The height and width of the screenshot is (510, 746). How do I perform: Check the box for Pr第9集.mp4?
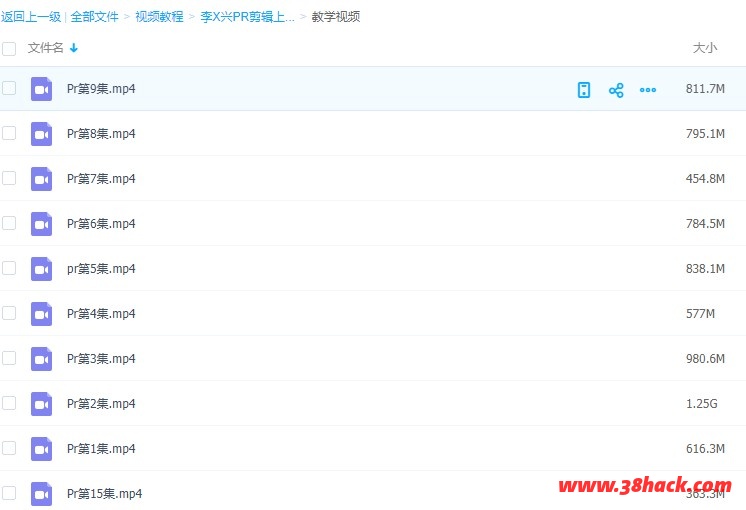point(9,88)
